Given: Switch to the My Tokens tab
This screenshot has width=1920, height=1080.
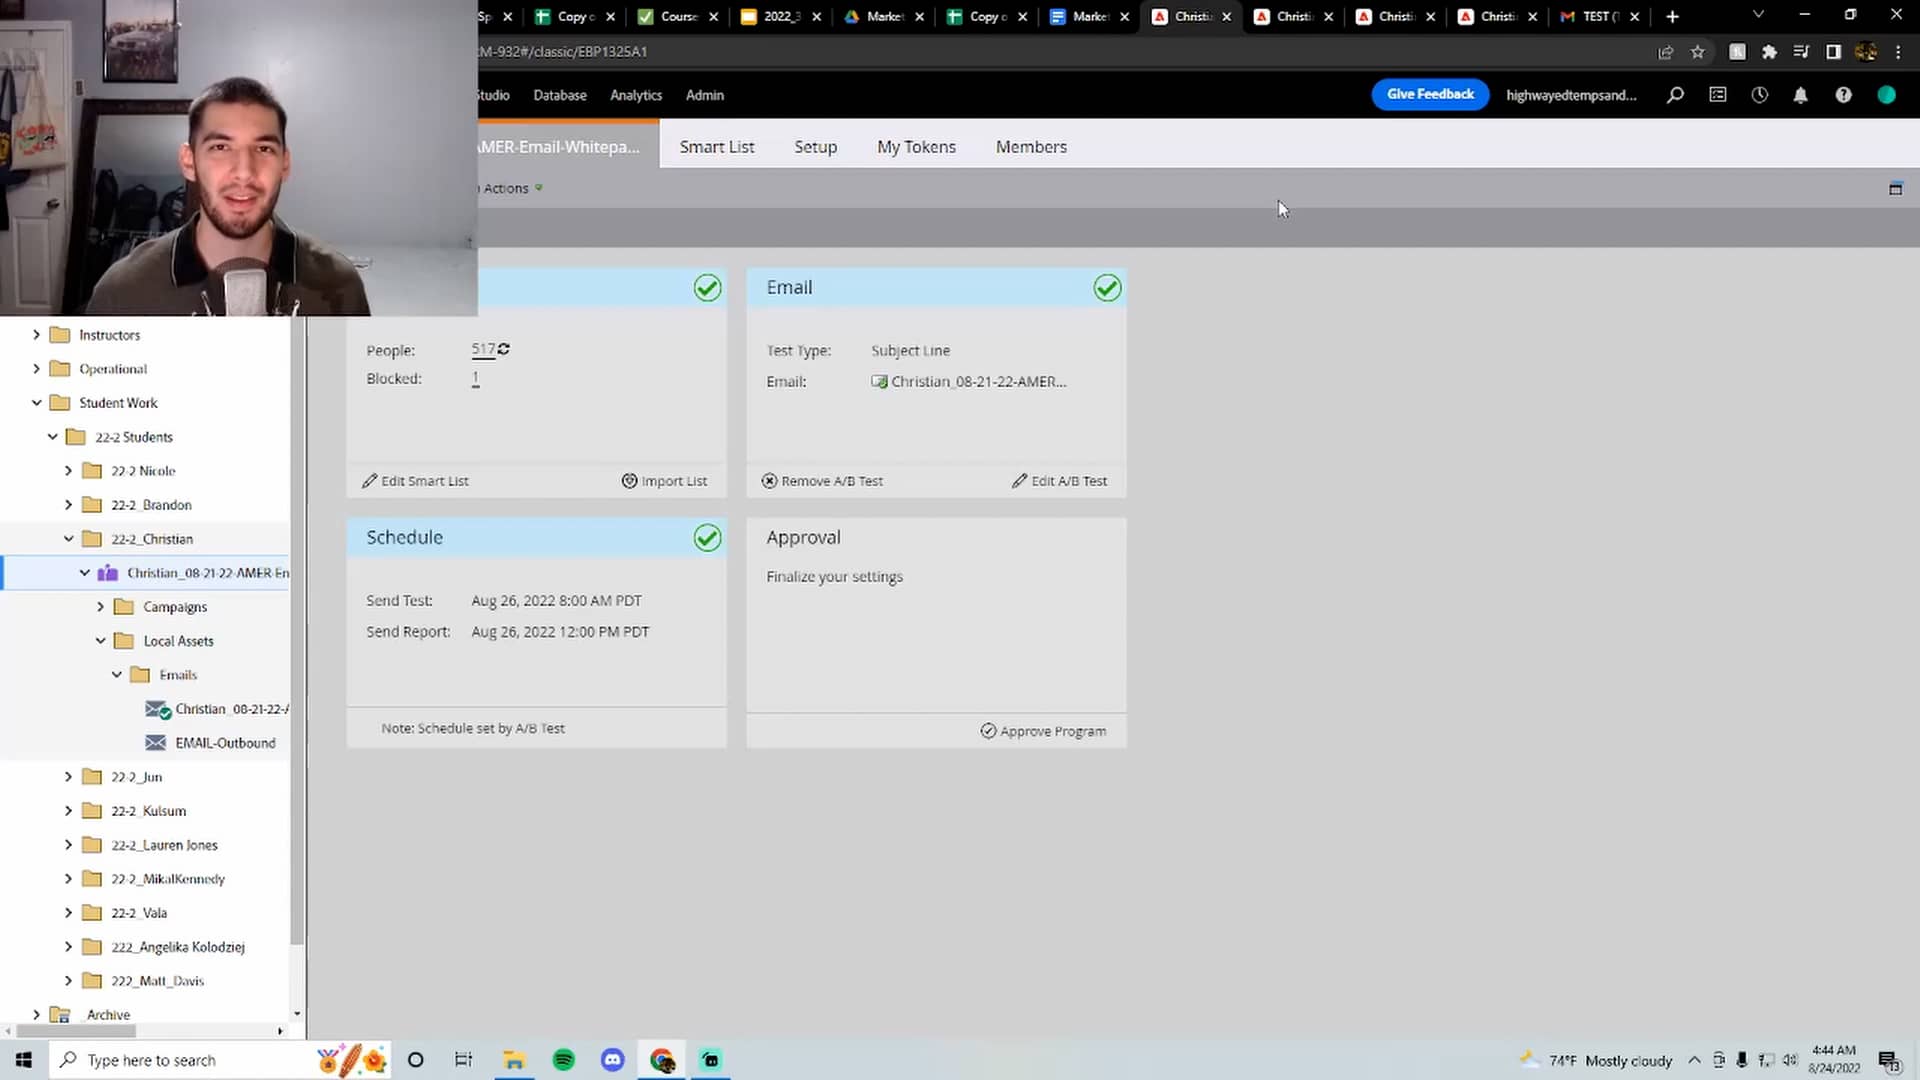Looking at the screenshot, I should click(916, 147).
